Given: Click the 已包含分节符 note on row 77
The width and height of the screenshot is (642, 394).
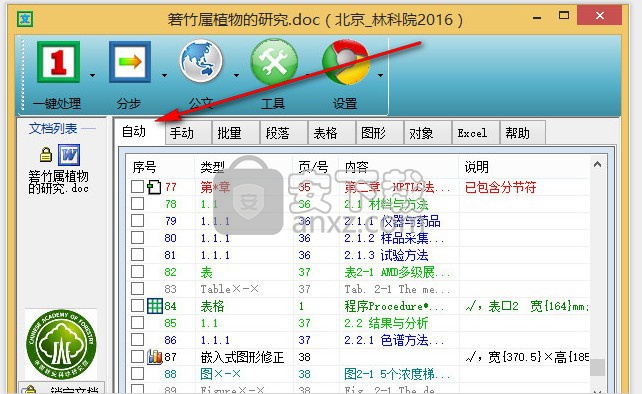Looking at the screenshot, I should (x=500, y=187).
